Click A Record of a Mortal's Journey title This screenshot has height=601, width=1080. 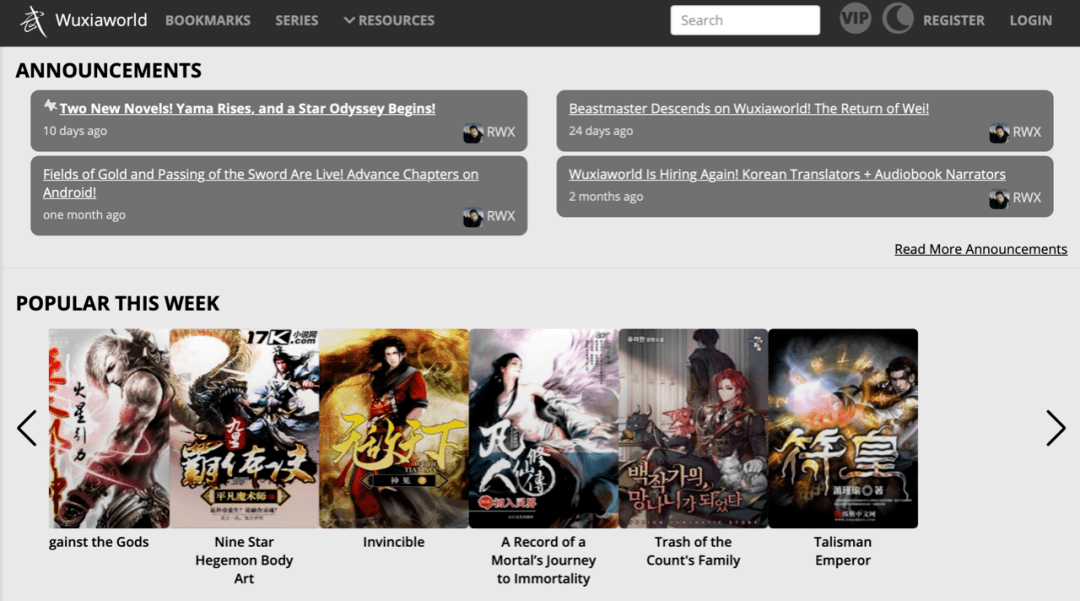[543, 560]
